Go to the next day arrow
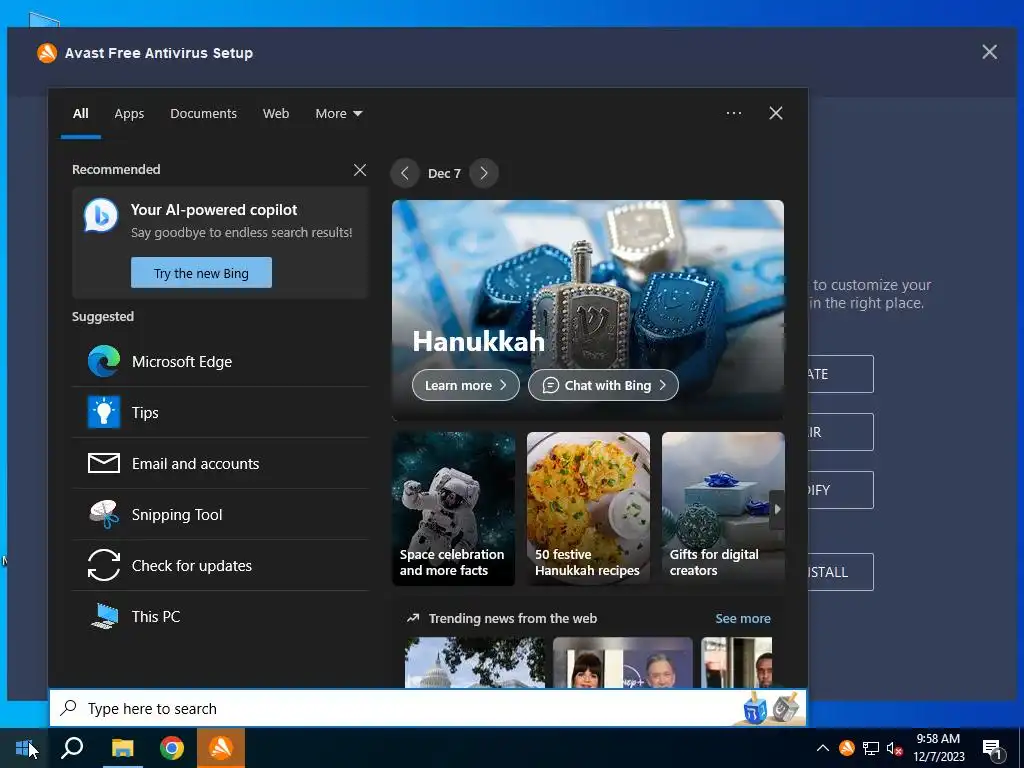Image resolution: width=1024 pixels, height=768 pixels. click(x=484, y=173)
